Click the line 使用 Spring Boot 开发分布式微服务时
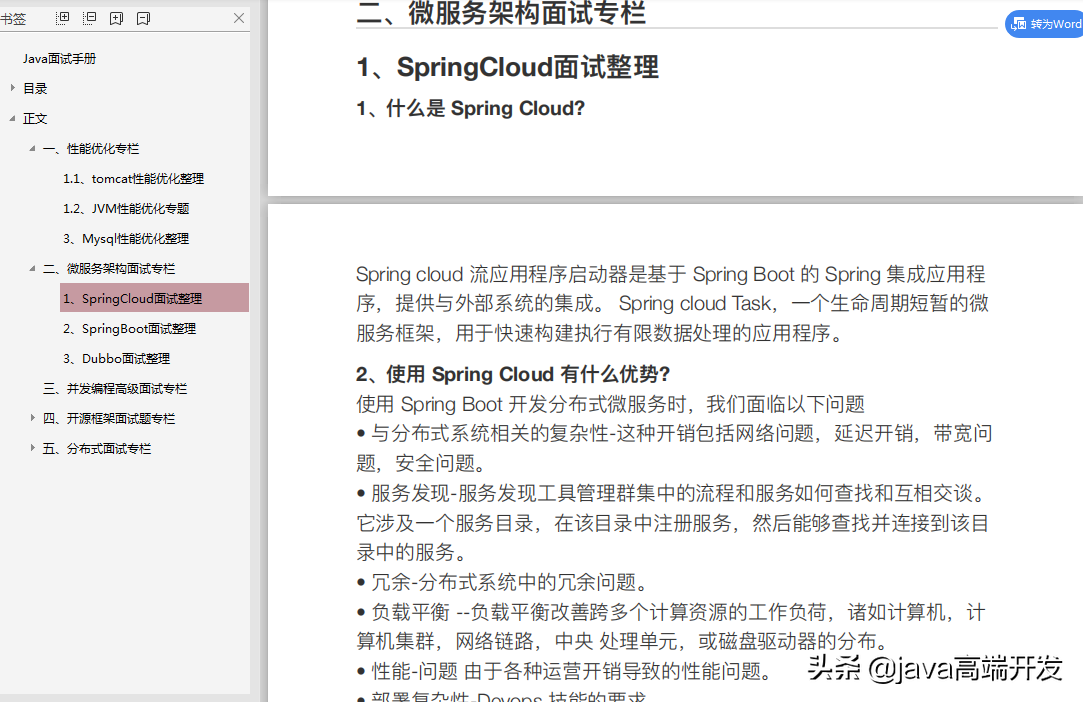 (611, 404)
